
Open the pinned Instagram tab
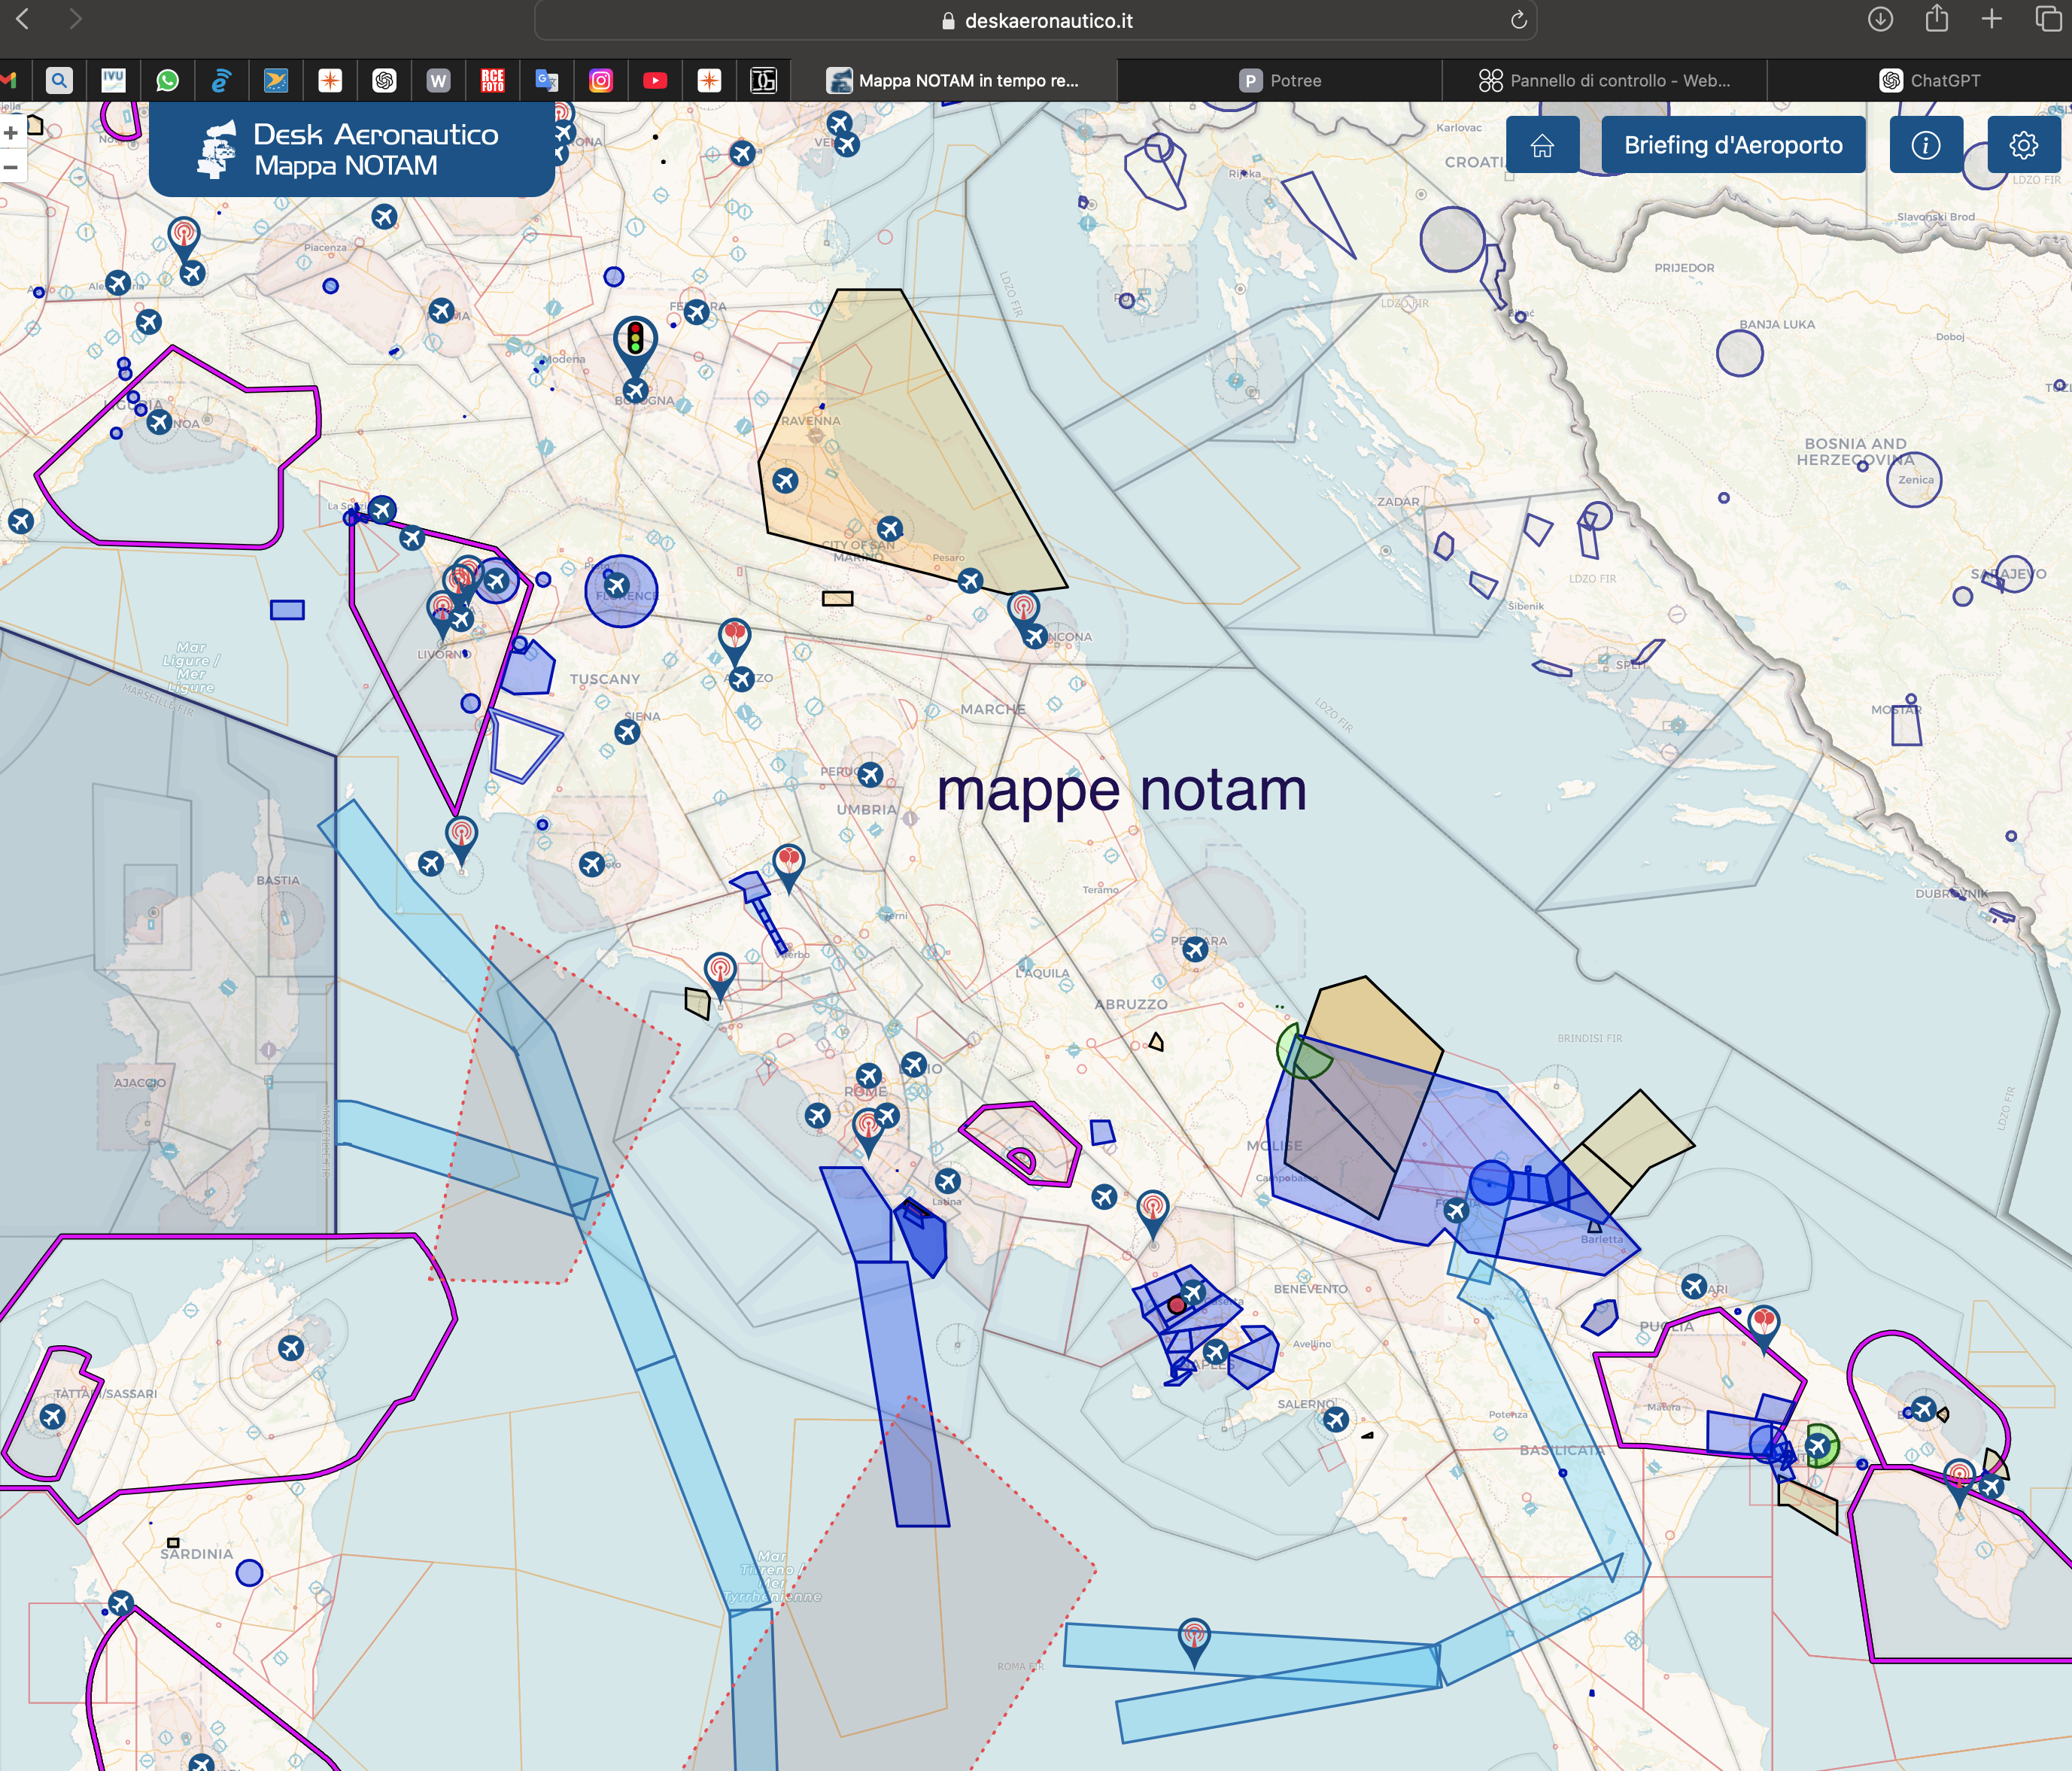pyautogui.click(x=601, y=80)
